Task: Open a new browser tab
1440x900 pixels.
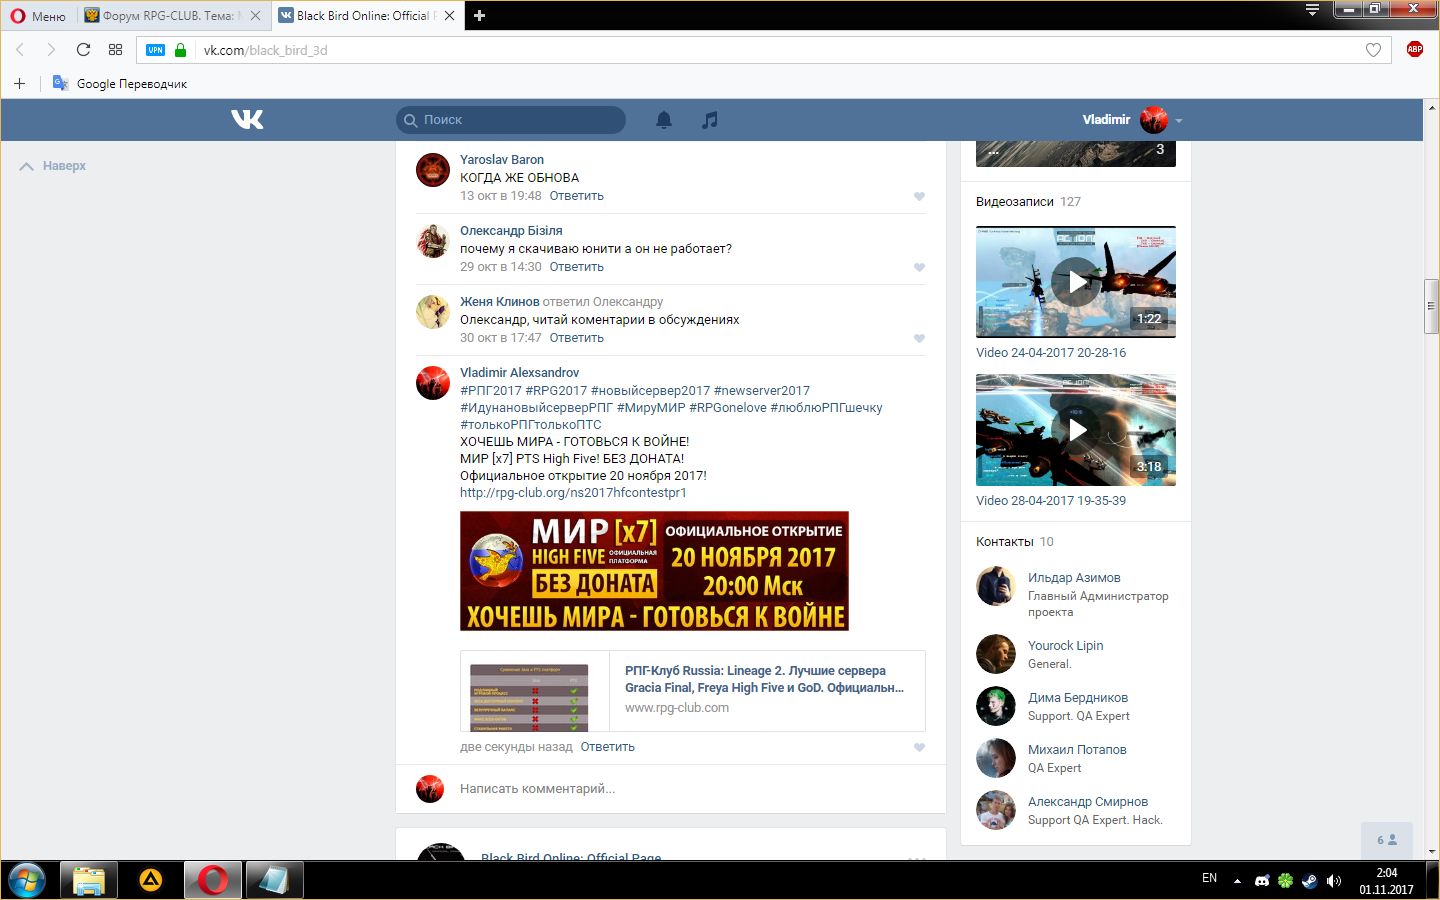Action: 479,16
